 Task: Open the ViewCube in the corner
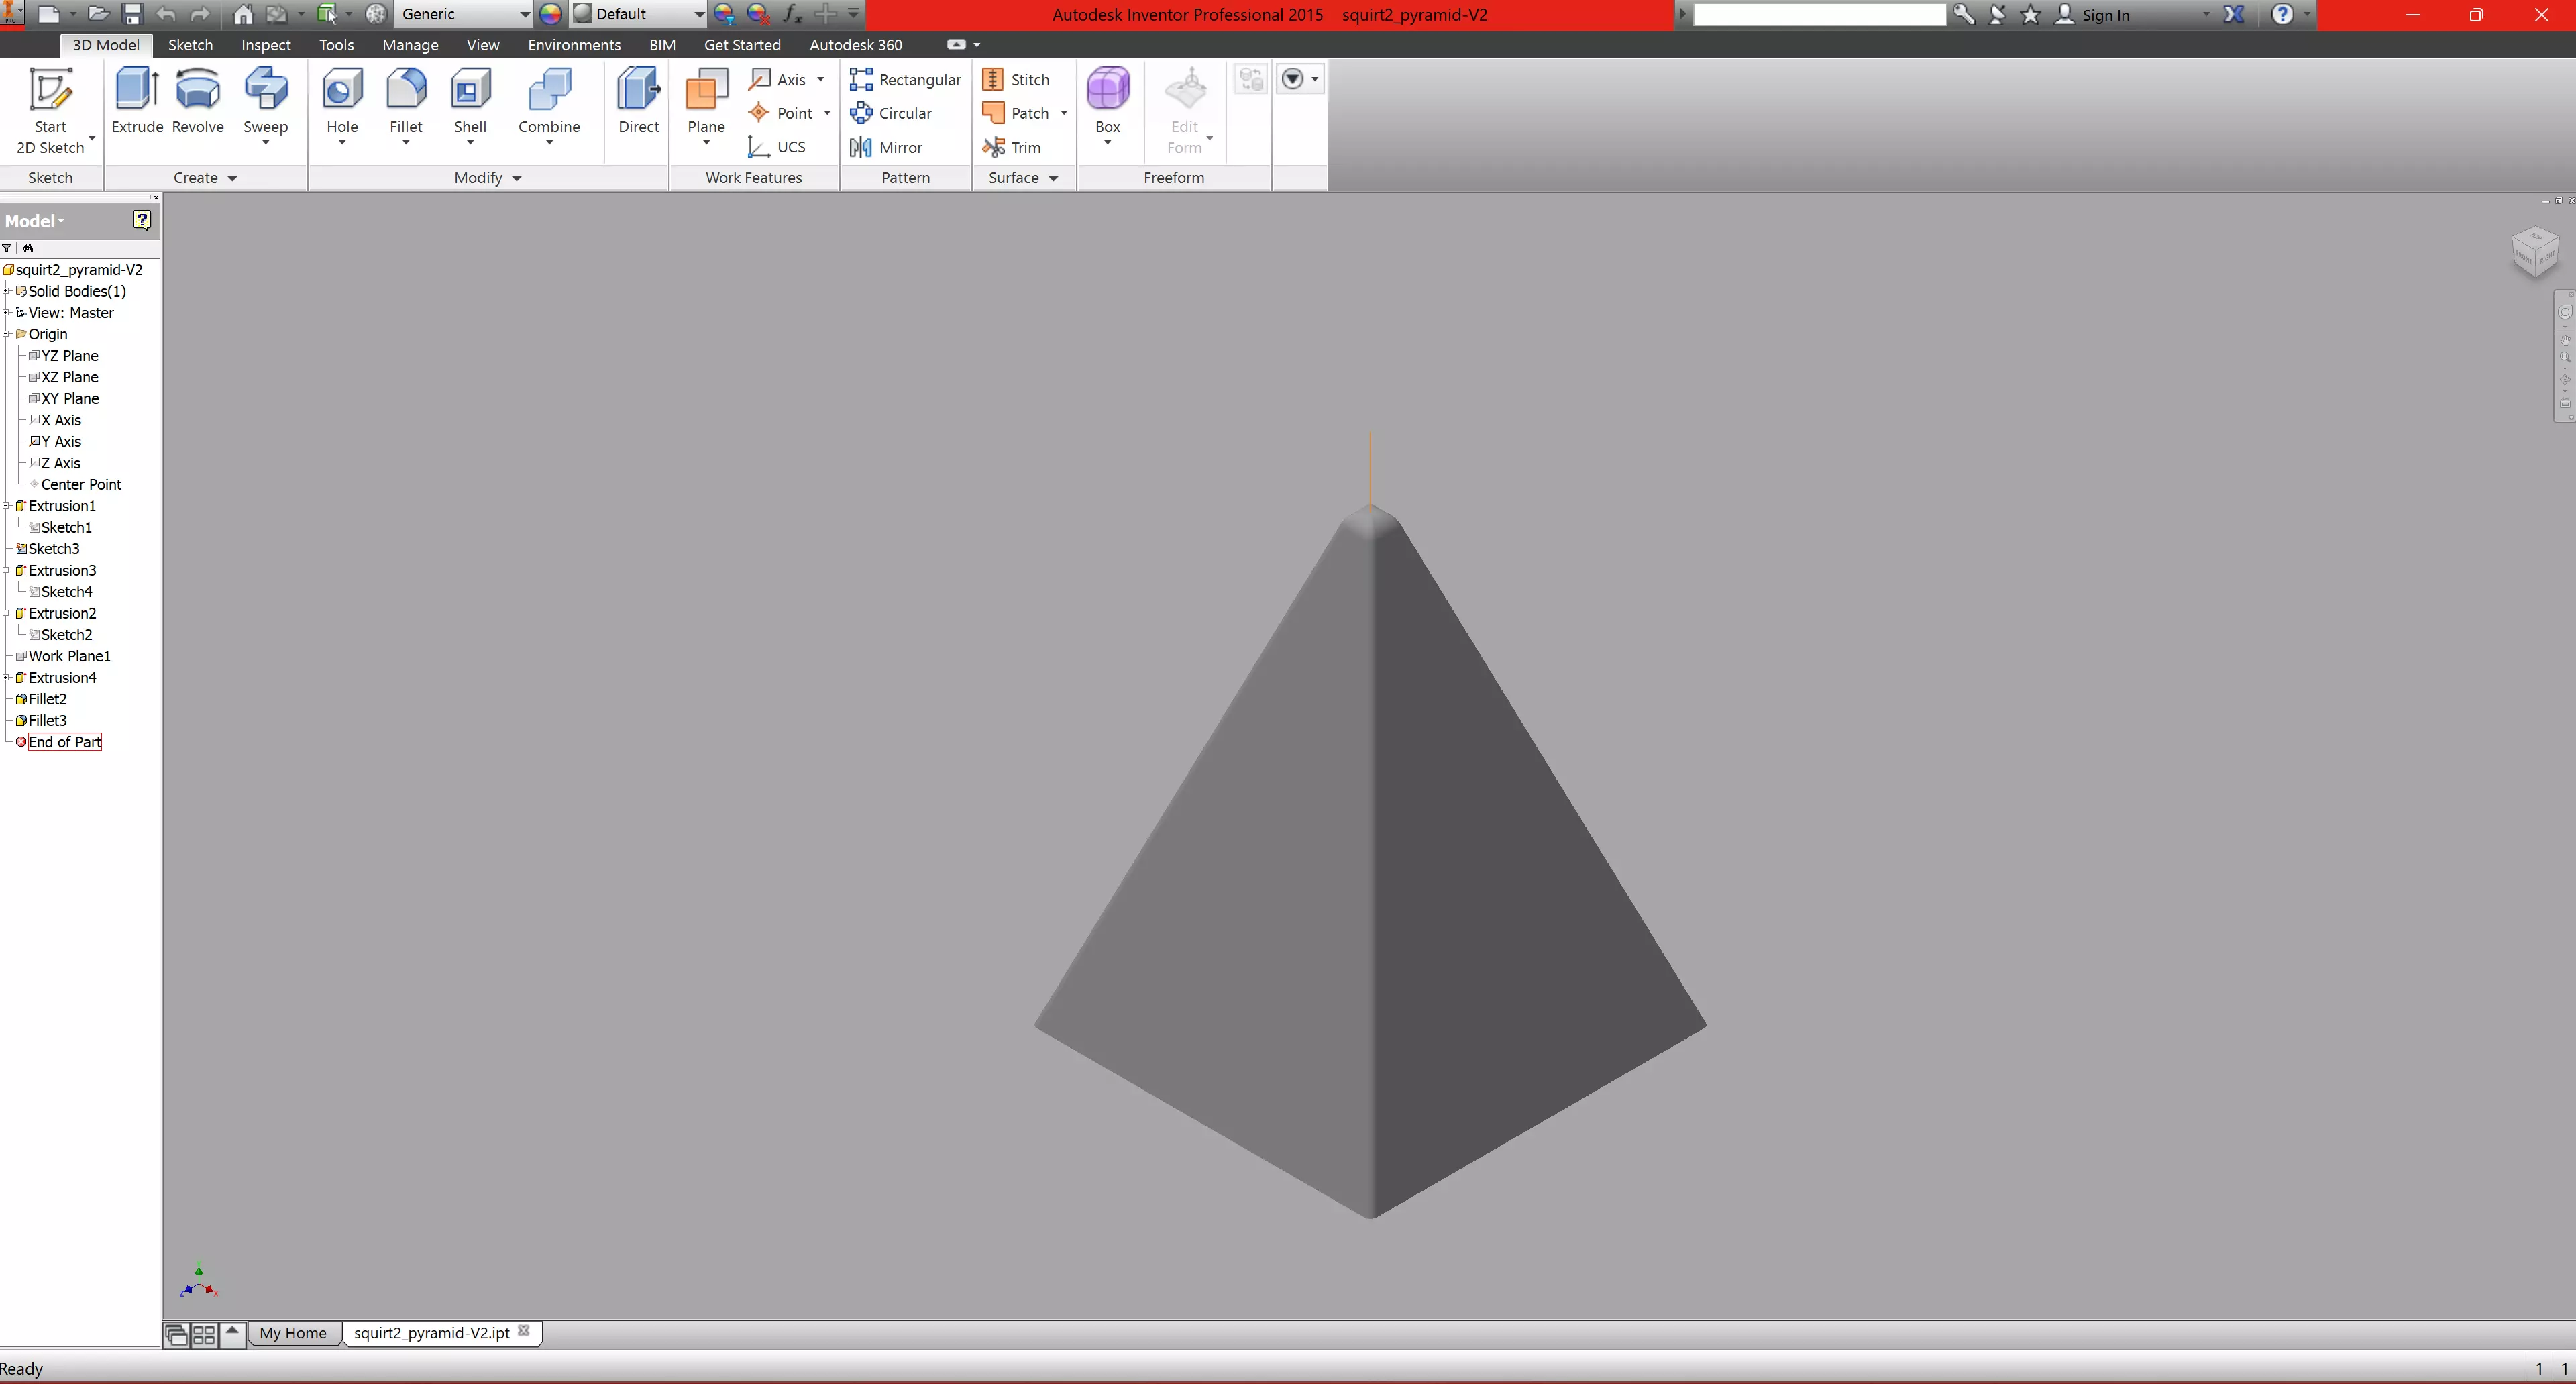pyautogui.click(x=2535, y=252)
